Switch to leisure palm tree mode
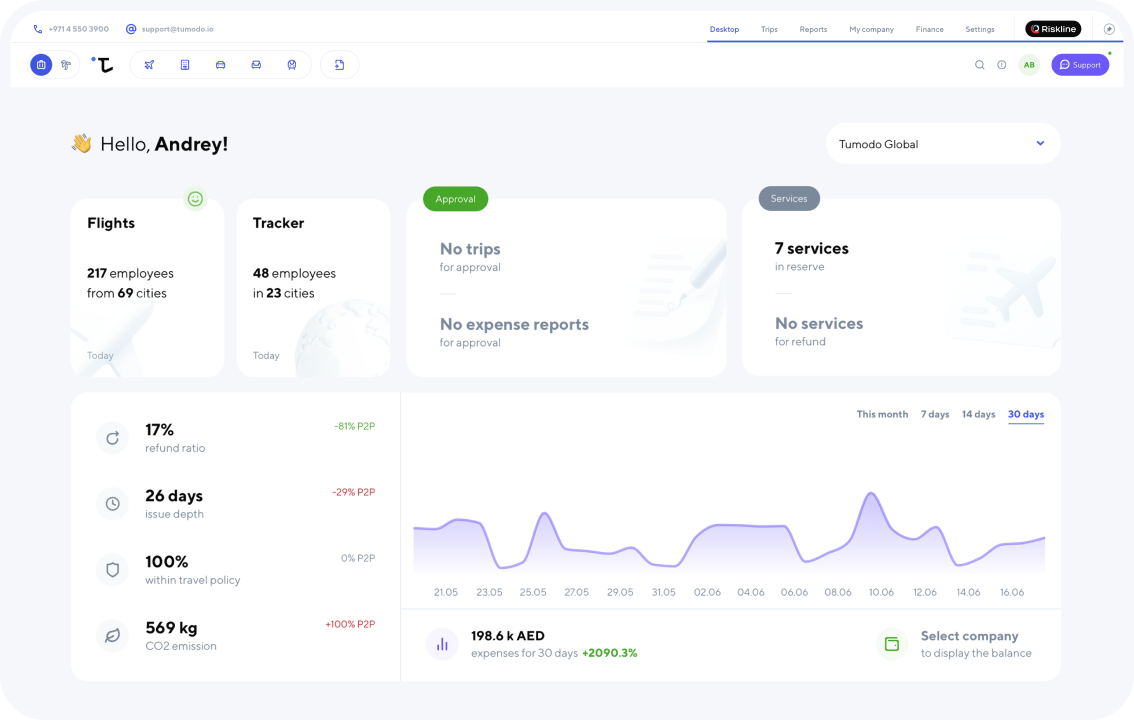The height and width of the screenshot is (720, 1134). pos(66,65)
